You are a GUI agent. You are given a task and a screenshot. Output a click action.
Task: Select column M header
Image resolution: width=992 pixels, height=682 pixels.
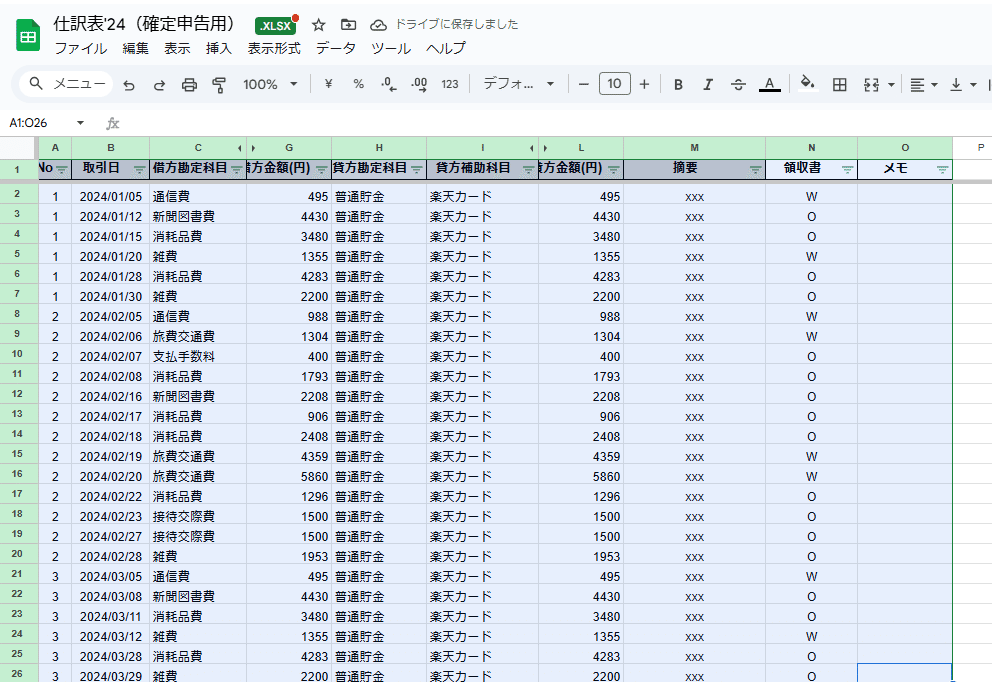pyautogui.click(x=695, y=147)
